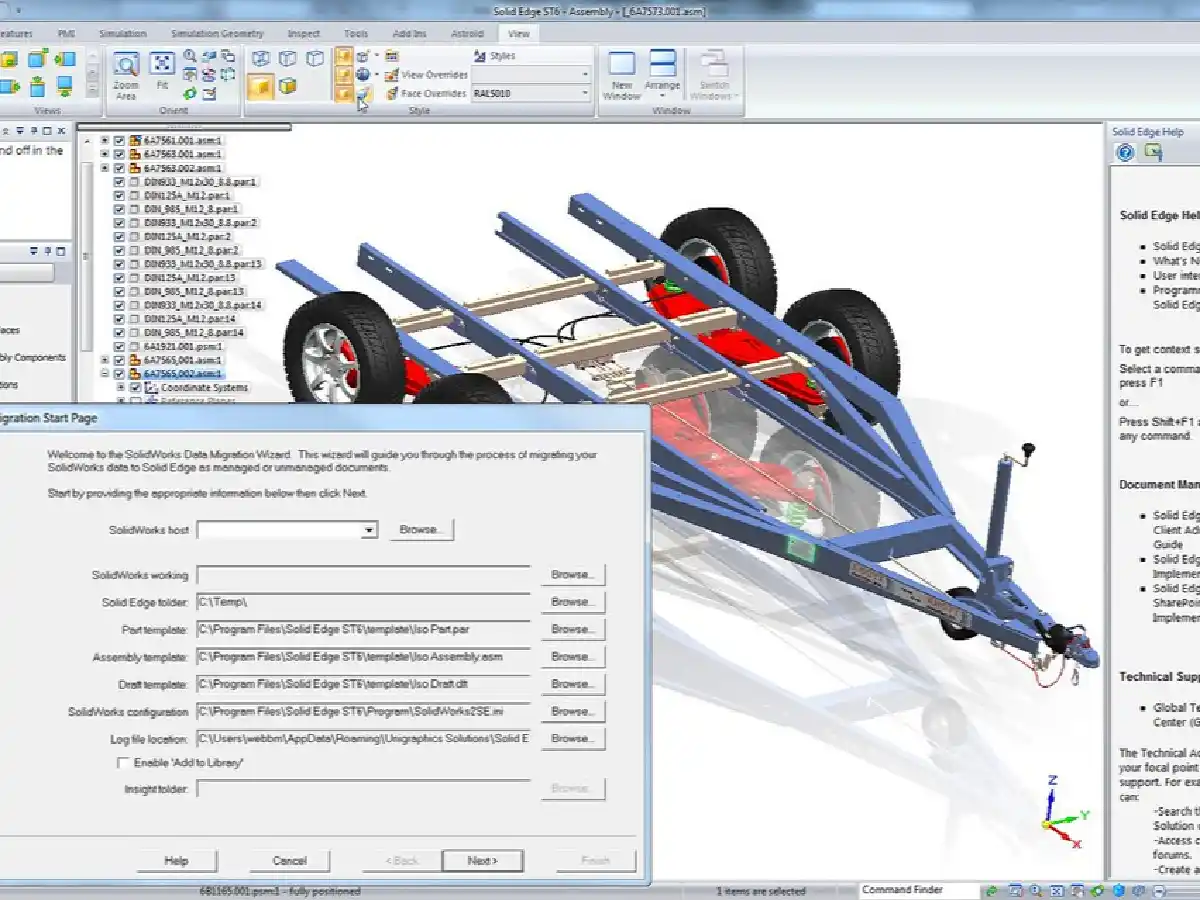
Task: Click the Face Overrides icon
Action: pos(391,93)
